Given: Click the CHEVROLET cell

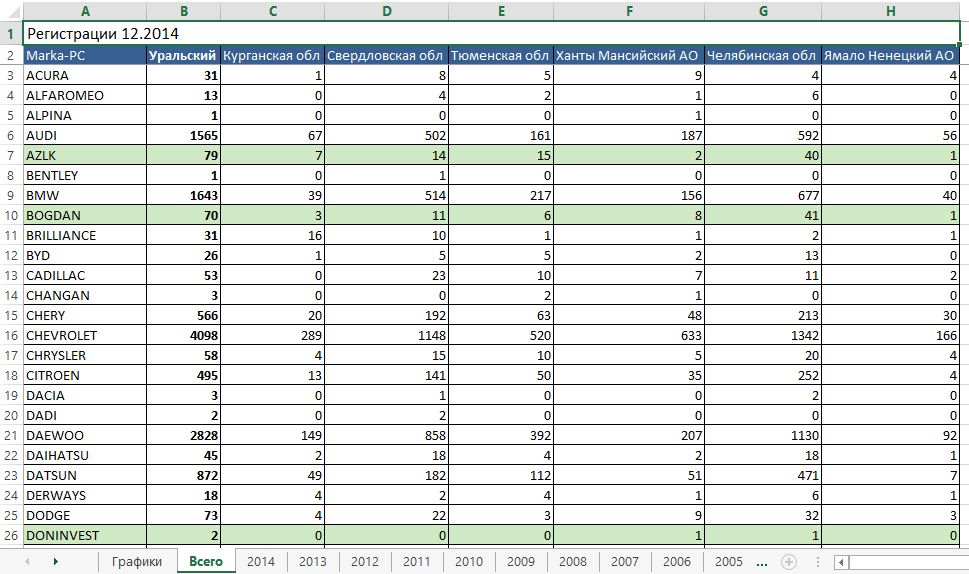Looking at the screenshot, I should pos(85,336).
